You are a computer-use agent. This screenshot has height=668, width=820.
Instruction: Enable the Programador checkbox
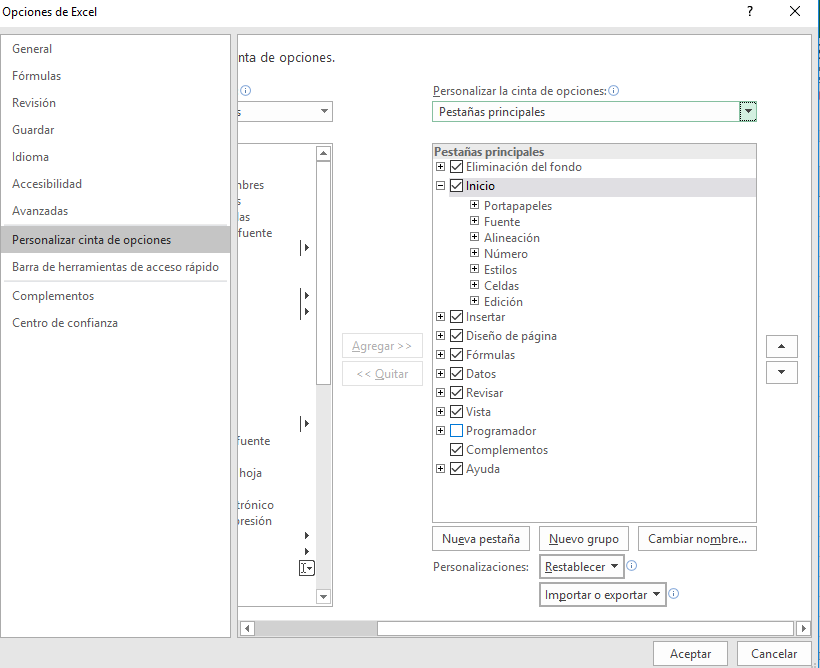point(457,431)
